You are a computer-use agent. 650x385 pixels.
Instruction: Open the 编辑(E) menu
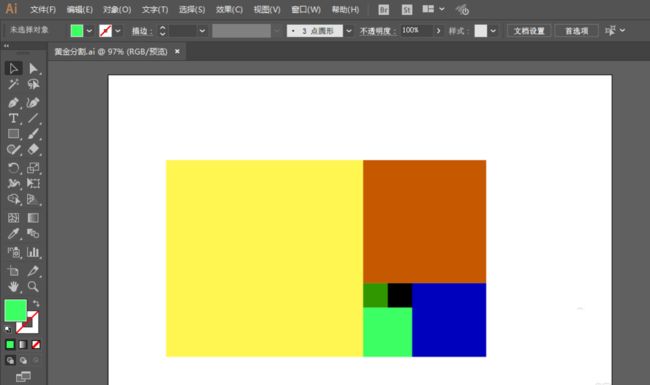pos(80,10)
